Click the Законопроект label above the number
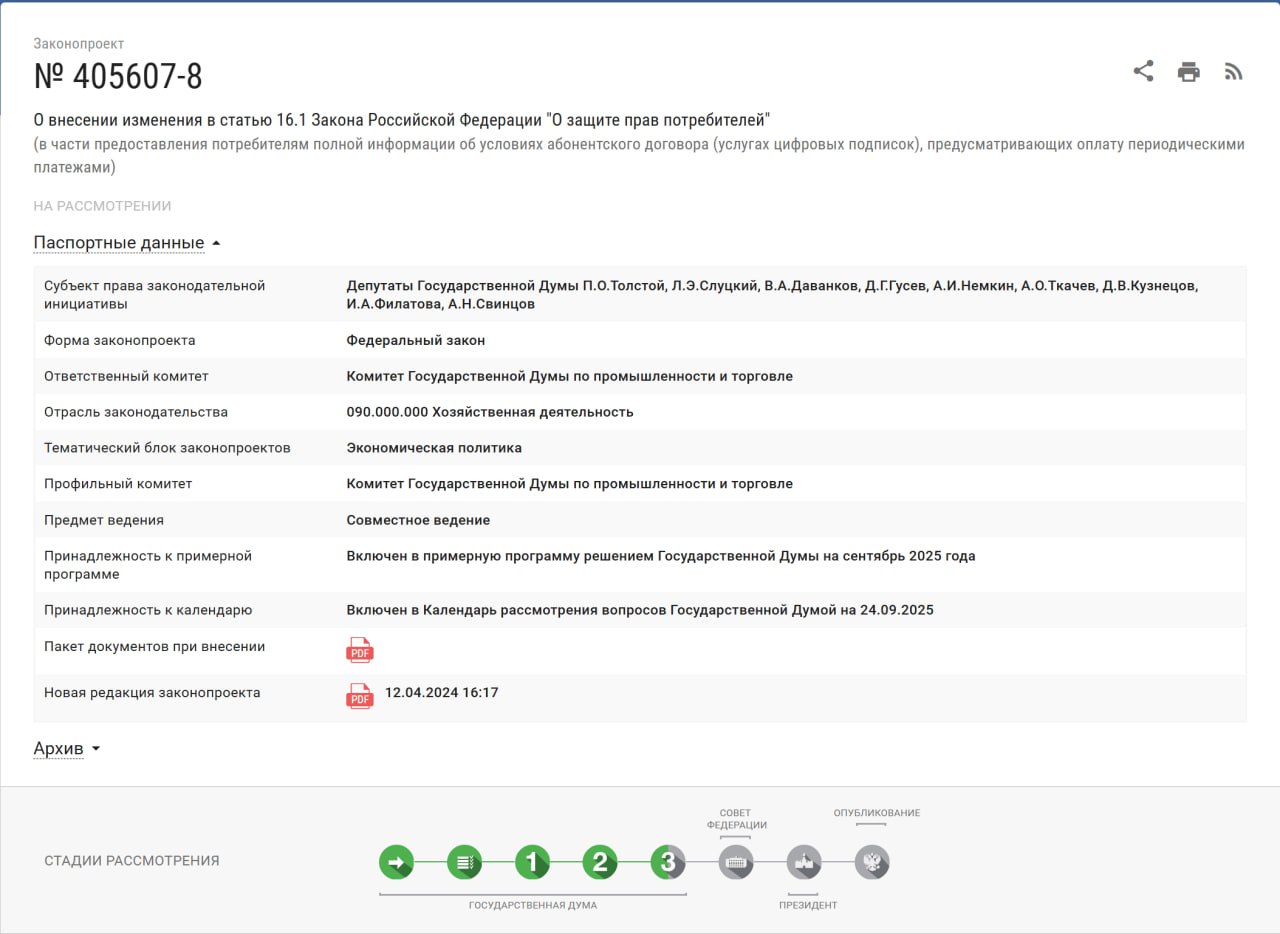The height and width of the screenshot is (934, 1280). [x=79, y=43]
